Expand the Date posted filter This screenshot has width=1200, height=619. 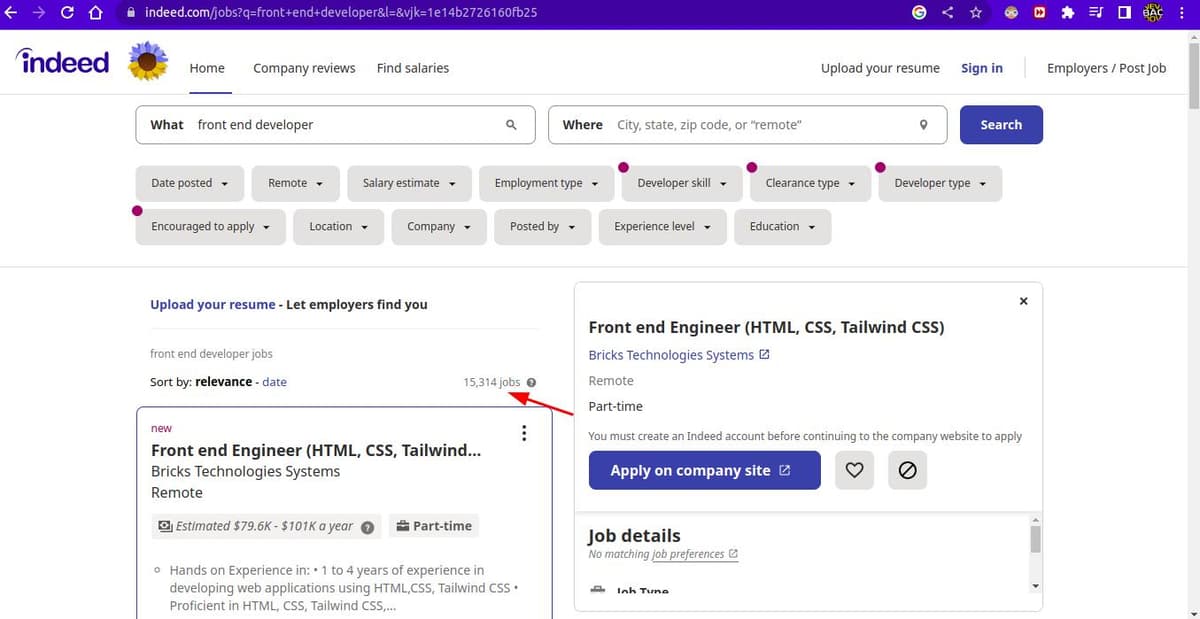coord(189,183)
